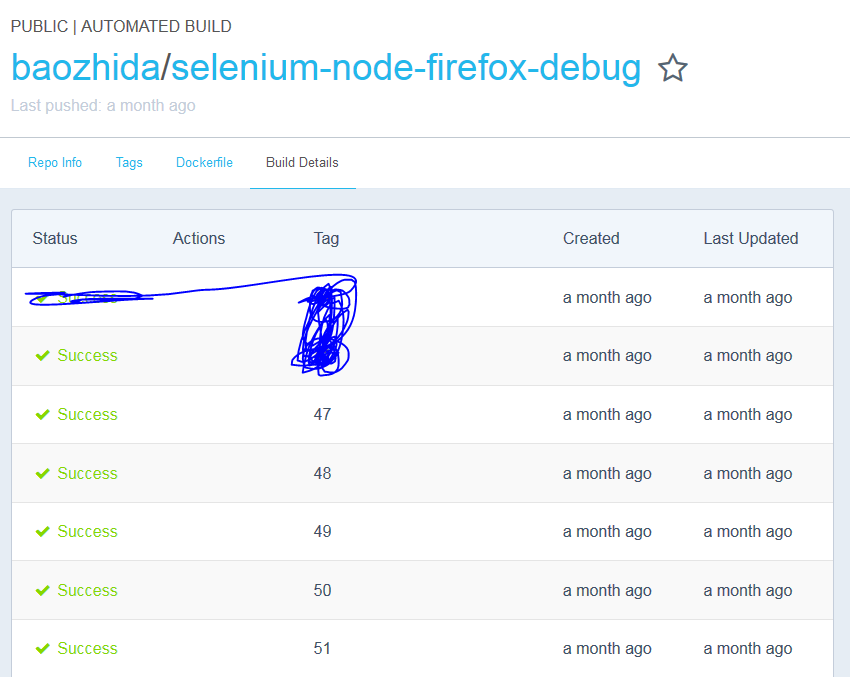
Task: Click the Last pushed a month ago text
Action: tap(103, 106)
